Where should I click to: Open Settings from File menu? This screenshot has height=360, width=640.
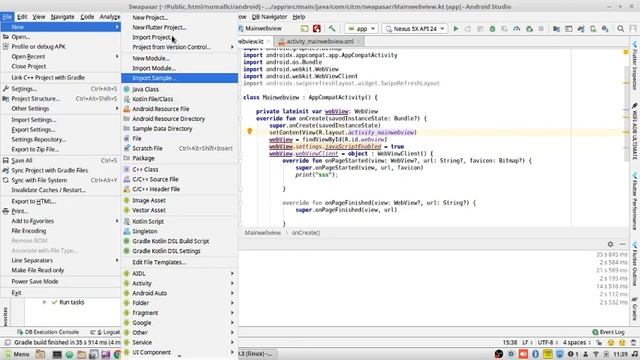(60, 89)
